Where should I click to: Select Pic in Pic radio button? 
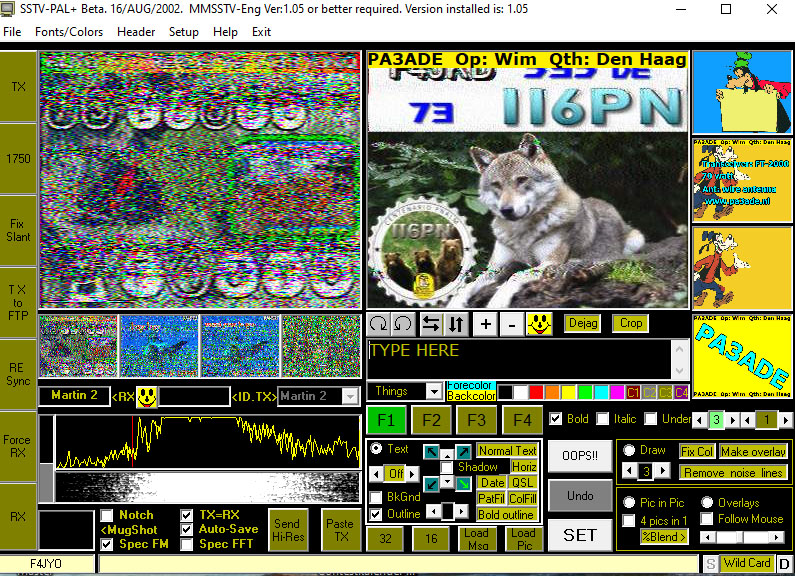[x=629, y=502]
